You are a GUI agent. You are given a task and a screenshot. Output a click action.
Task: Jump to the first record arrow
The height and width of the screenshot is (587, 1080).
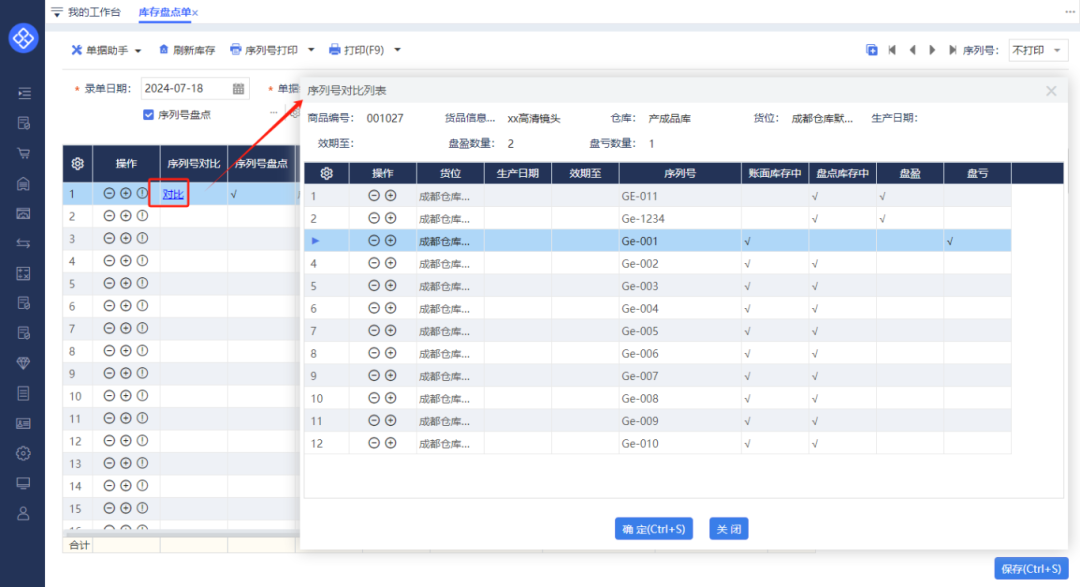tap(892, 50)
